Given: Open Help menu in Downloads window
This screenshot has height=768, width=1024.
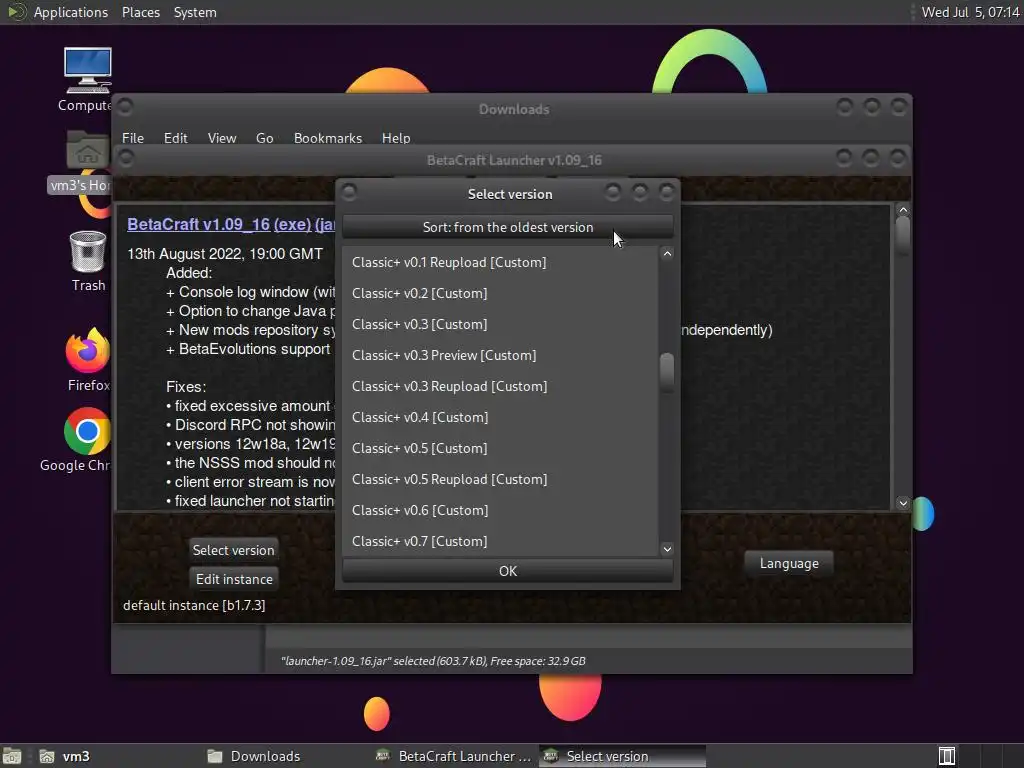Looking at the screenshot, I should pos(396,138).
